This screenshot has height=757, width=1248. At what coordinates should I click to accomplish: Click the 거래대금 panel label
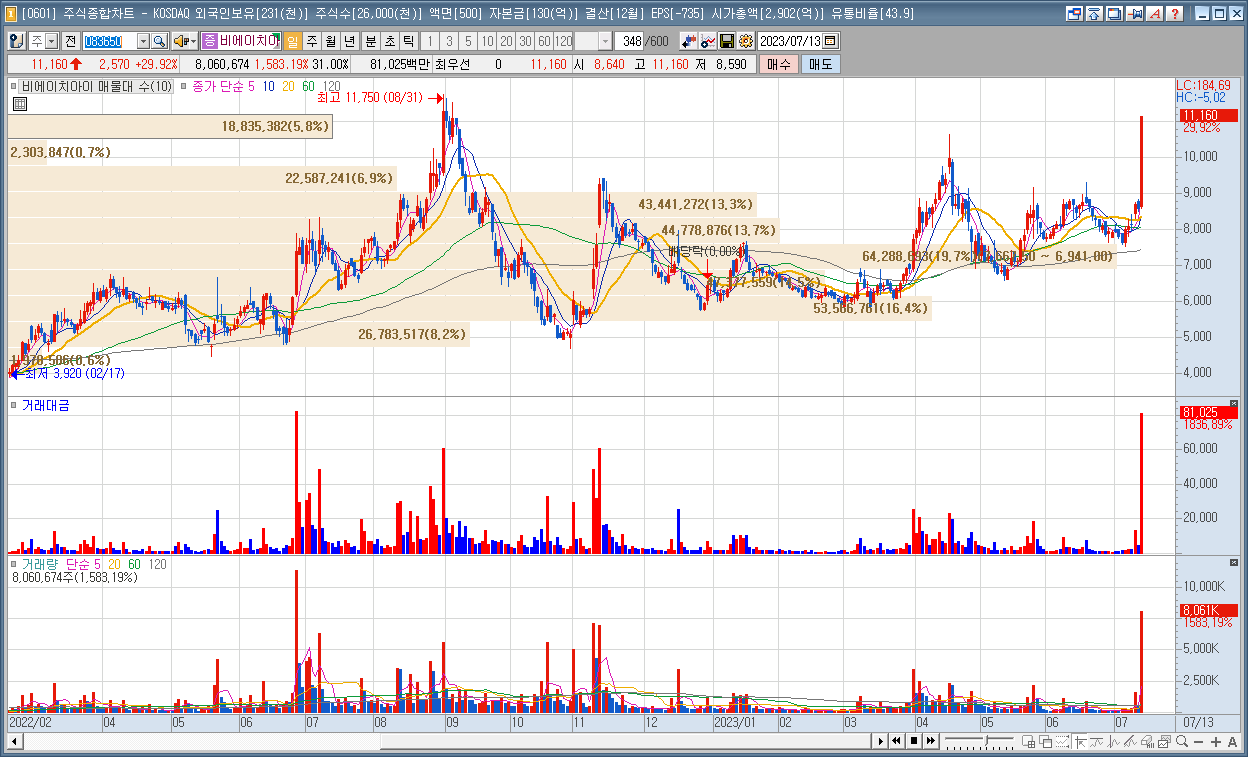46,405
